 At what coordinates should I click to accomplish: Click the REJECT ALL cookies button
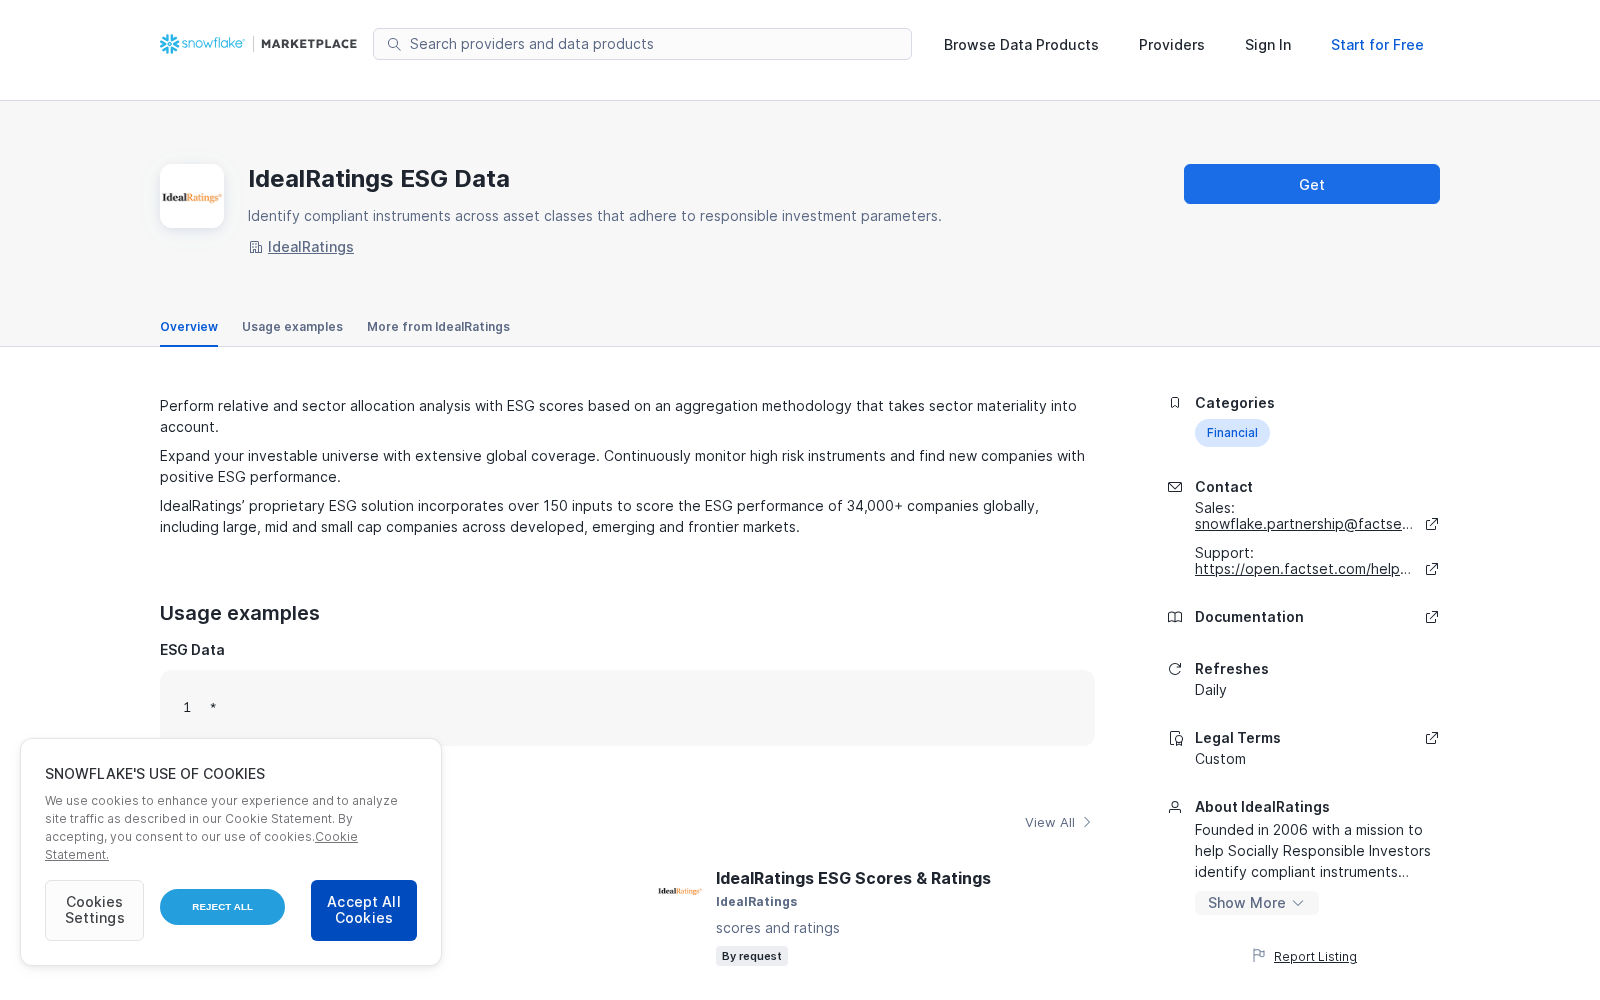pos(222,907)
